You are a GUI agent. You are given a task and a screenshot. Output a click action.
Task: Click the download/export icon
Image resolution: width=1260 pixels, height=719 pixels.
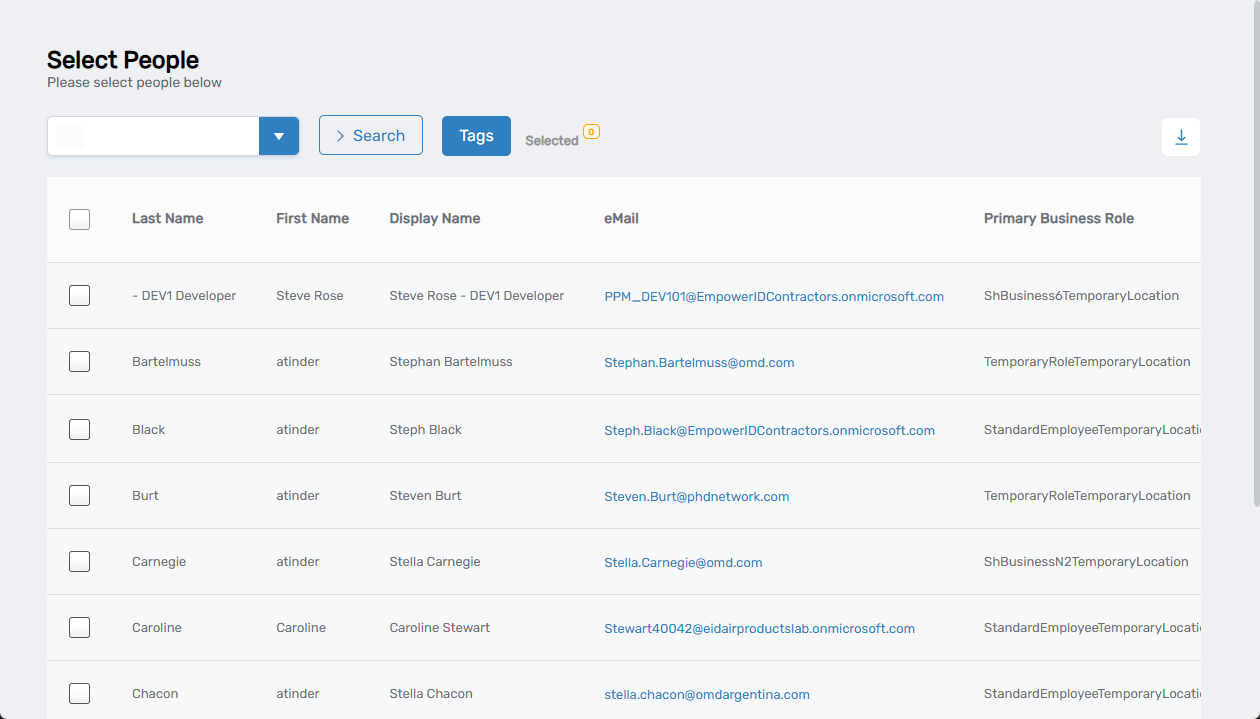[x=1181, y=137]
